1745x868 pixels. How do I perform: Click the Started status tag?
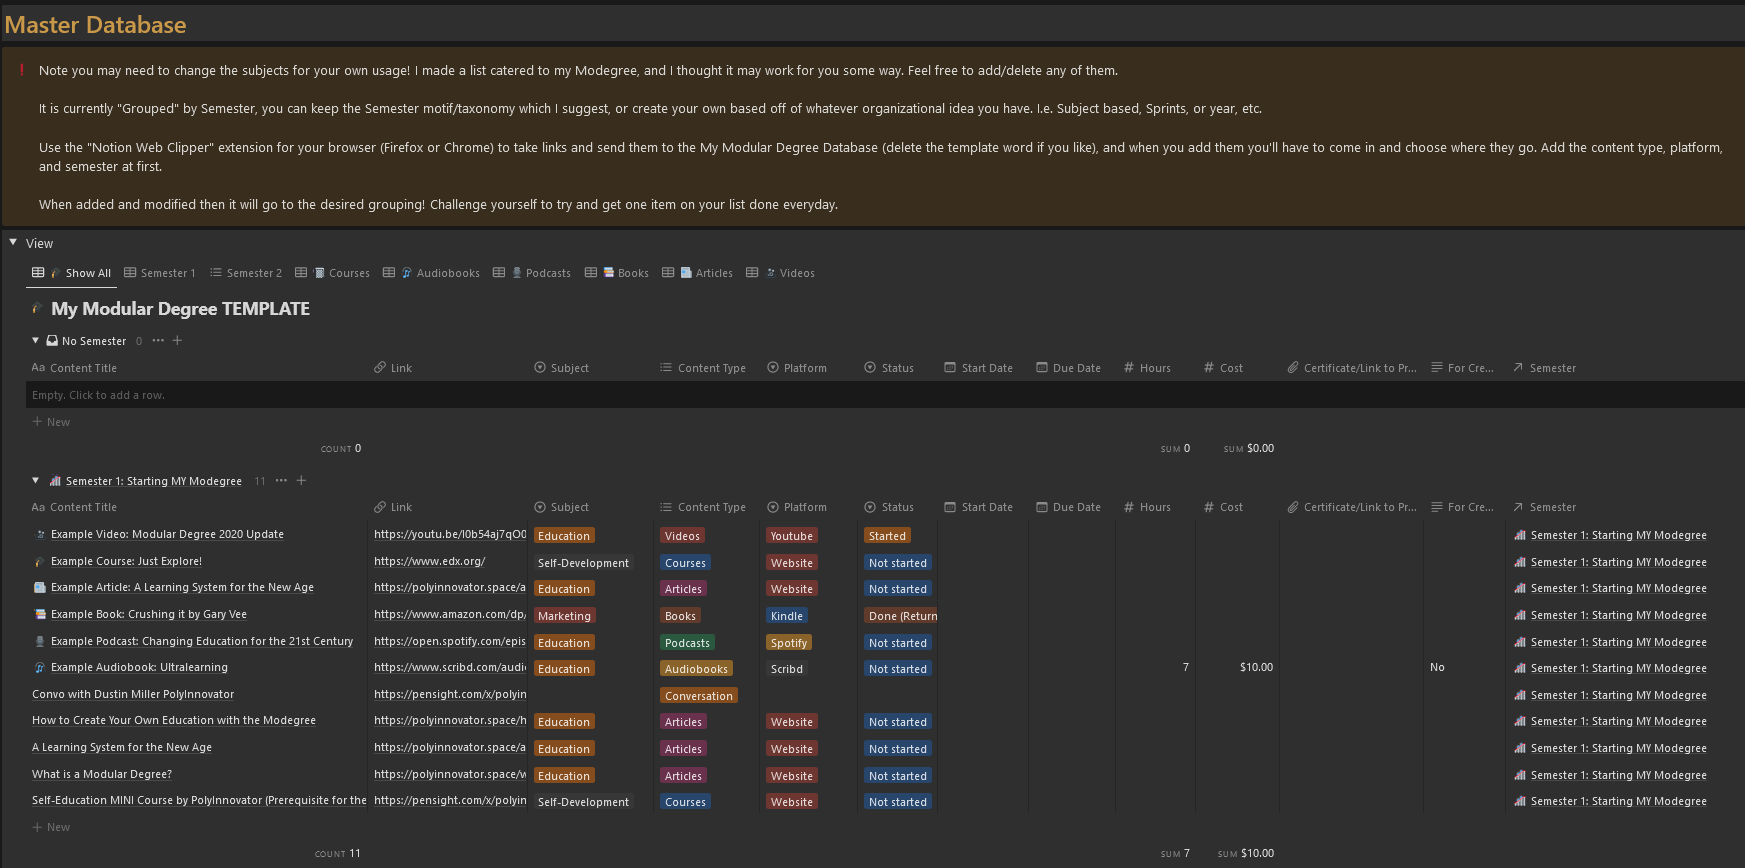[x=887, y=536]
